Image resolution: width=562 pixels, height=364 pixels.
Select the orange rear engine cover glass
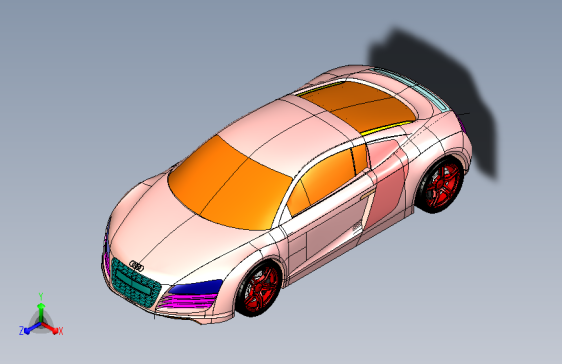358,106
